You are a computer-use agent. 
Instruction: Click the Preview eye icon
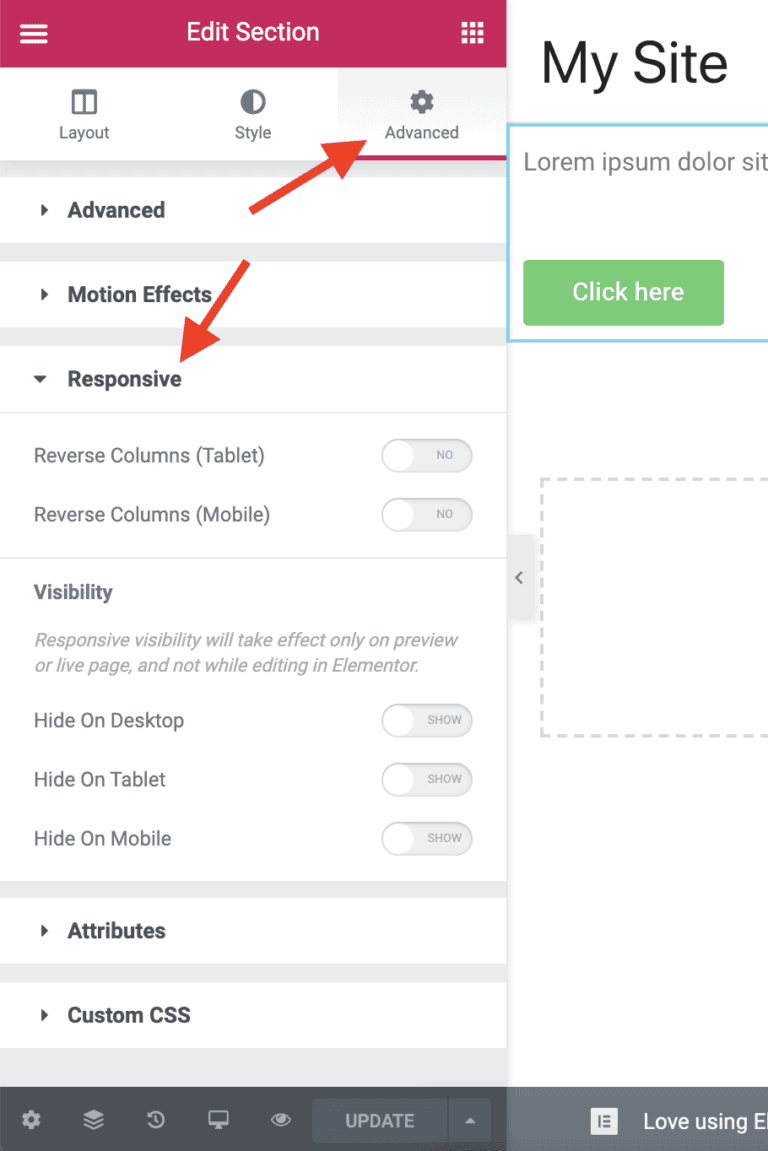click(281, 1120)
